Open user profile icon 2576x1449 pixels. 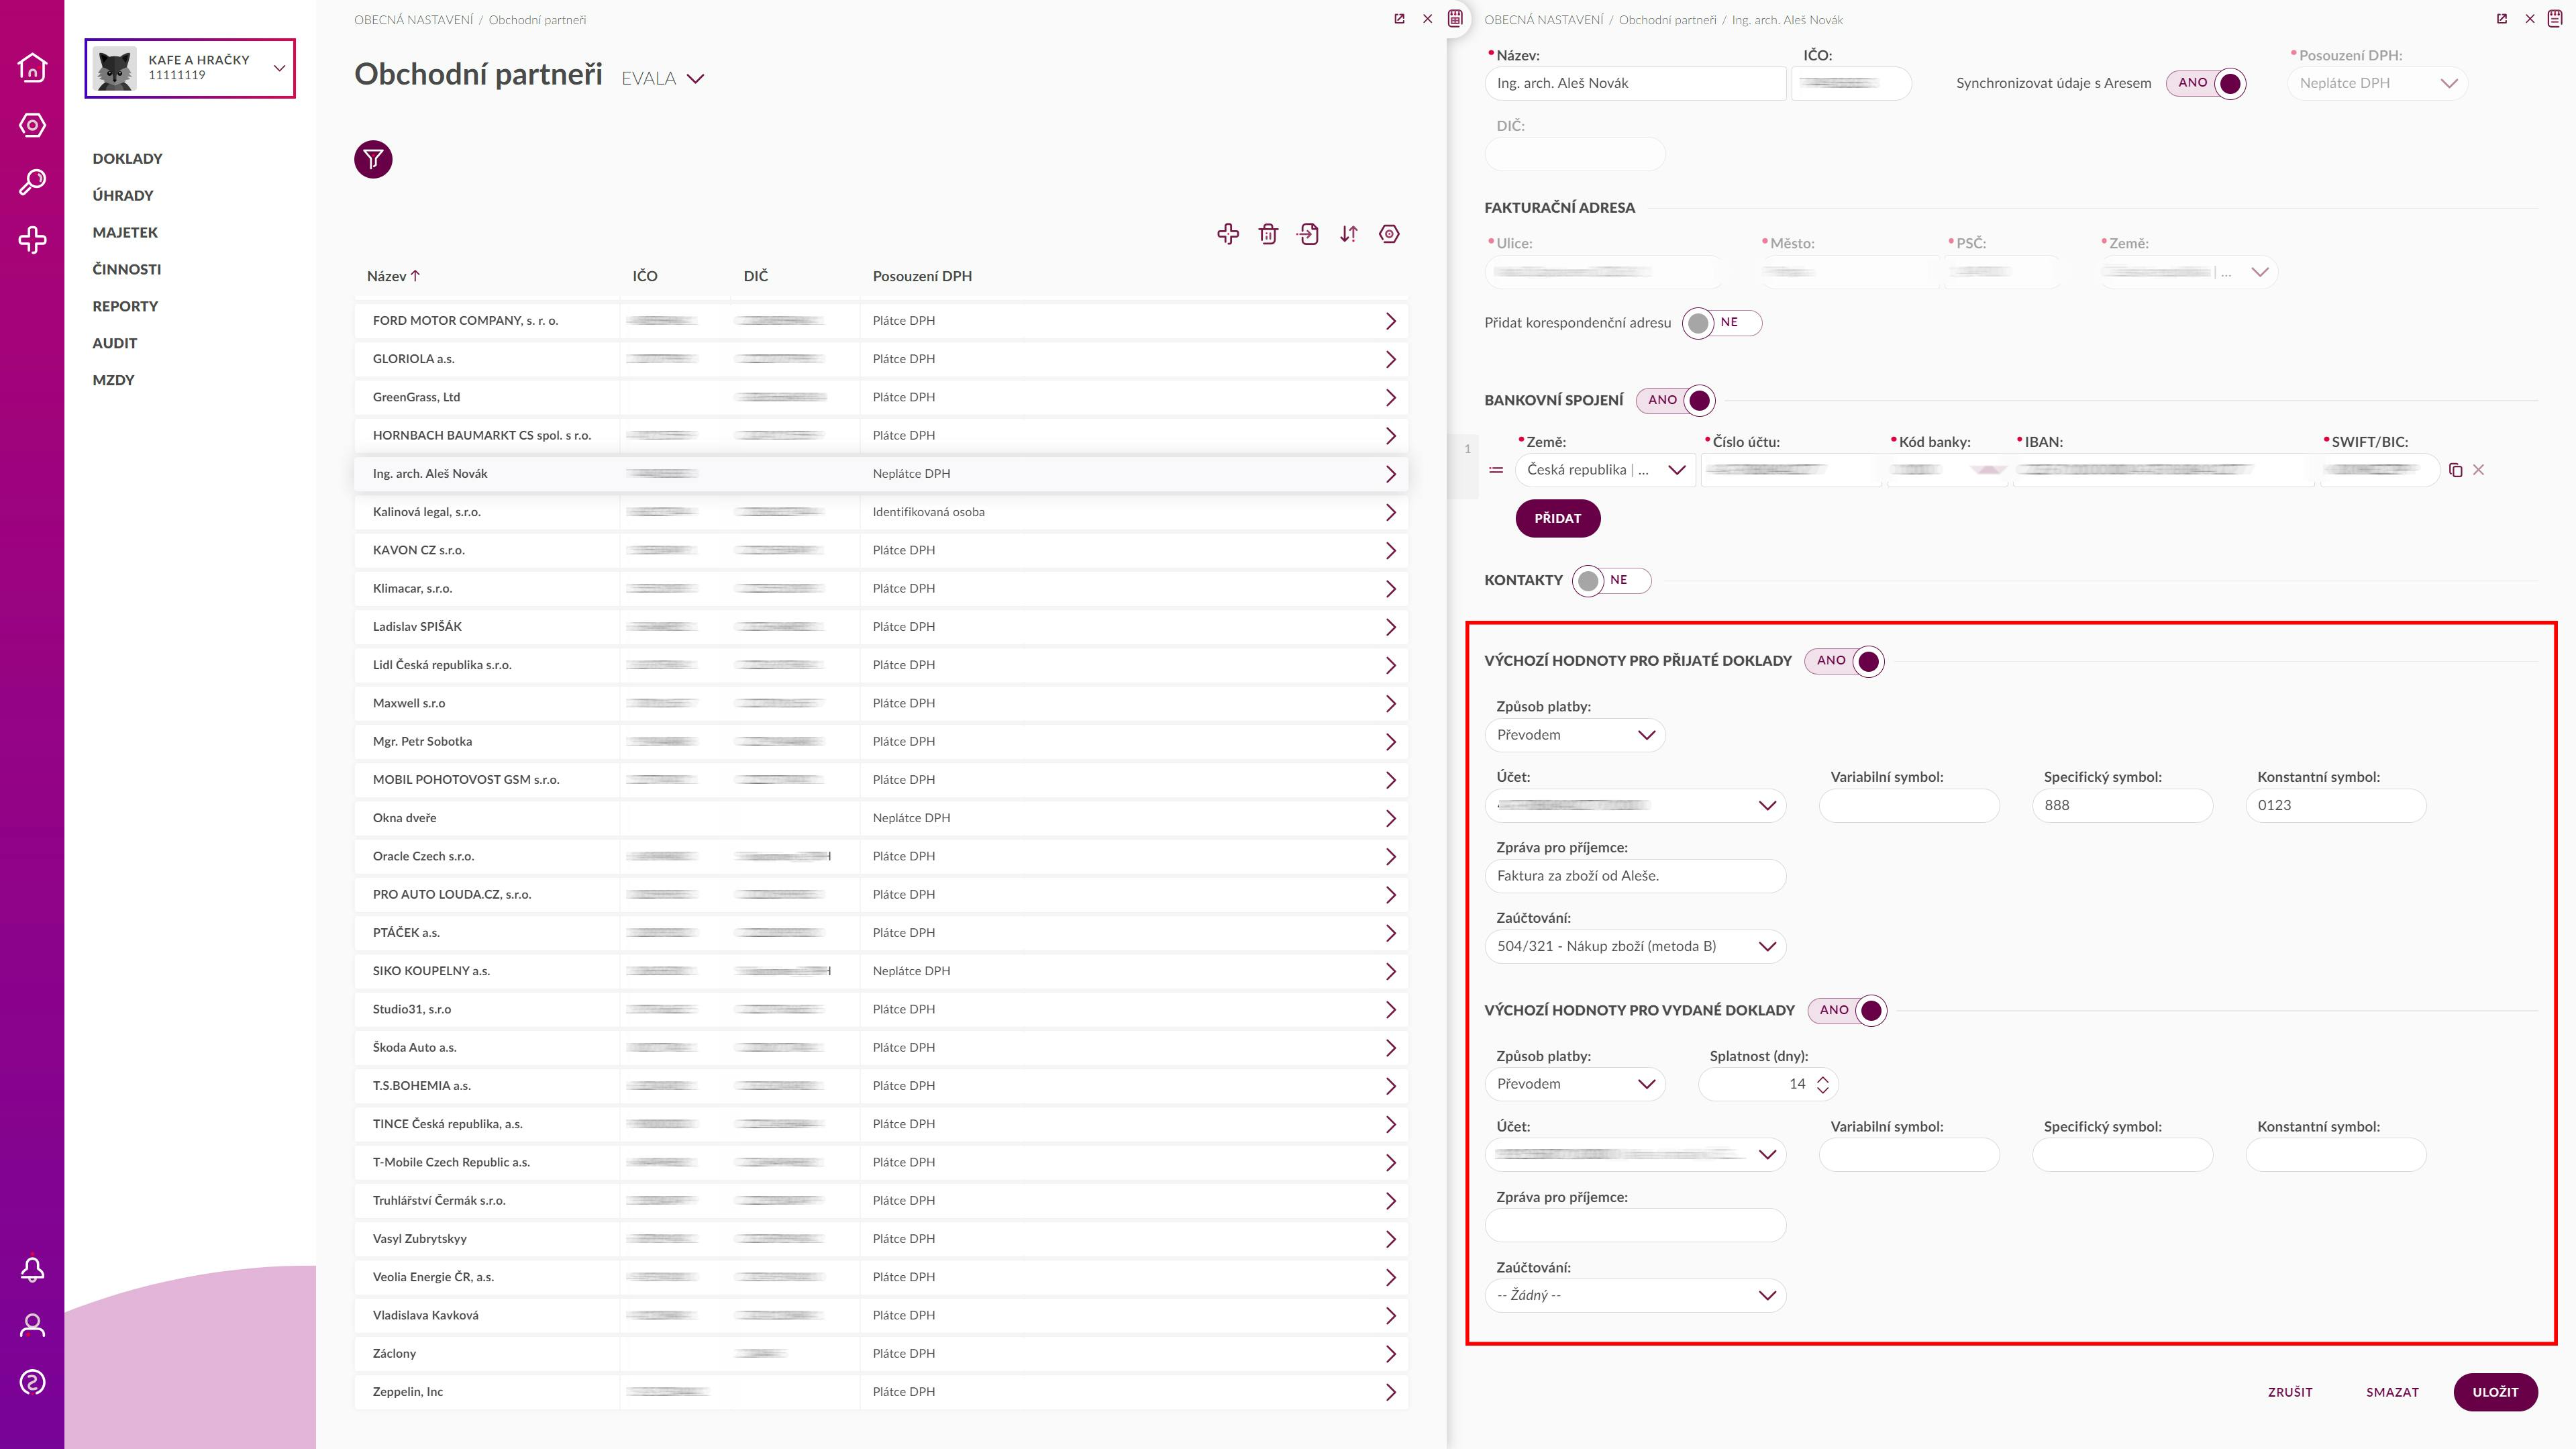tap(32, 1326)
